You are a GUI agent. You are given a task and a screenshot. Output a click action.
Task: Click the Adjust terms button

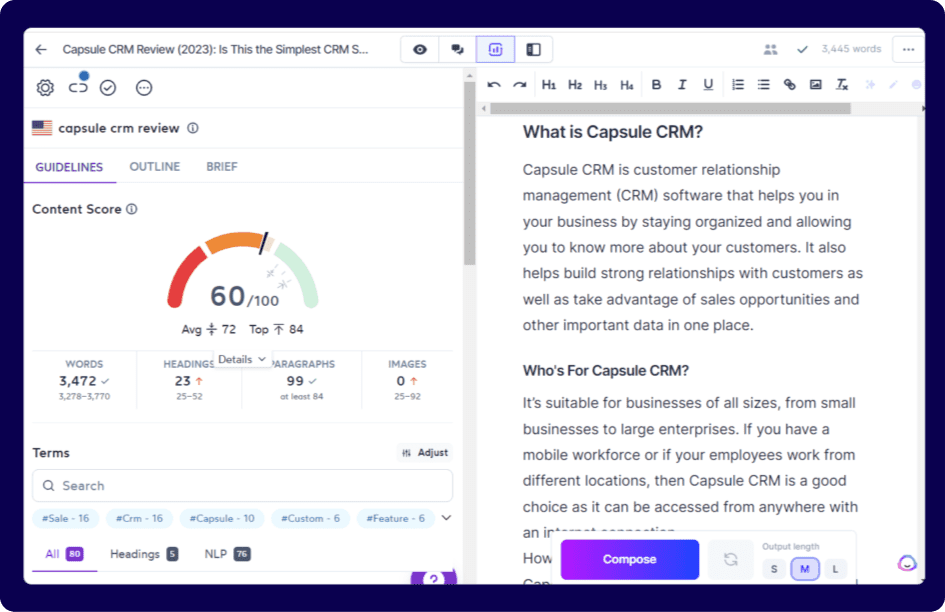click(425, 453)
